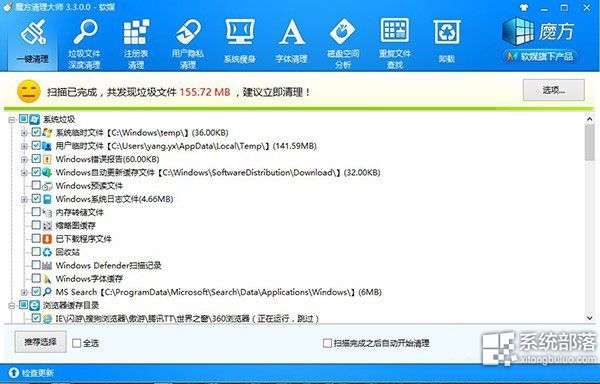The height and width of the screenshot is (384, 600).
Task: Check the 回收站 checkbox
Action: 36,252
